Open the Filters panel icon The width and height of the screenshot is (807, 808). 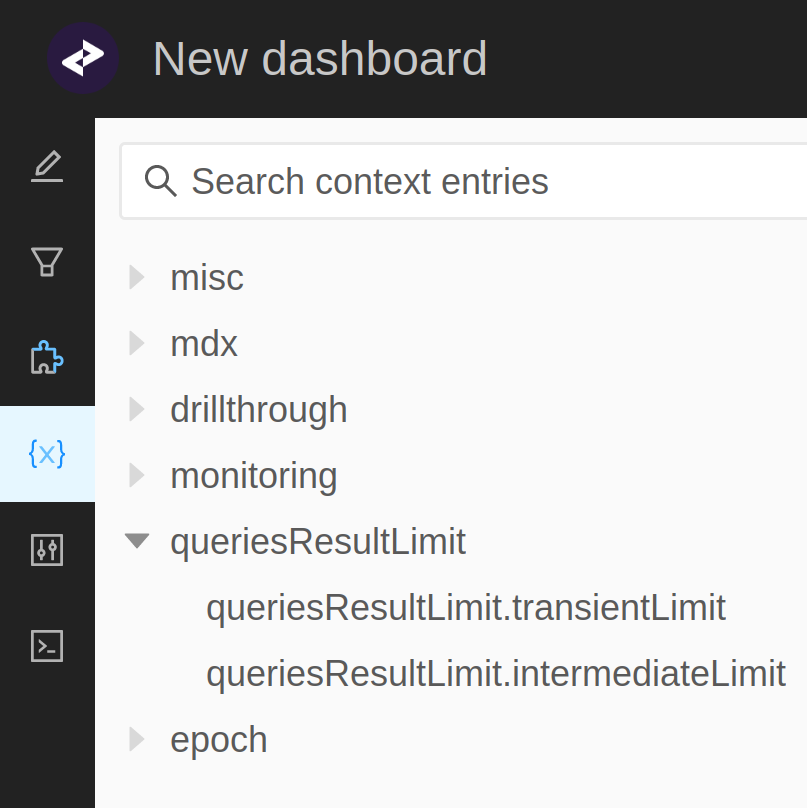[47, 261]
